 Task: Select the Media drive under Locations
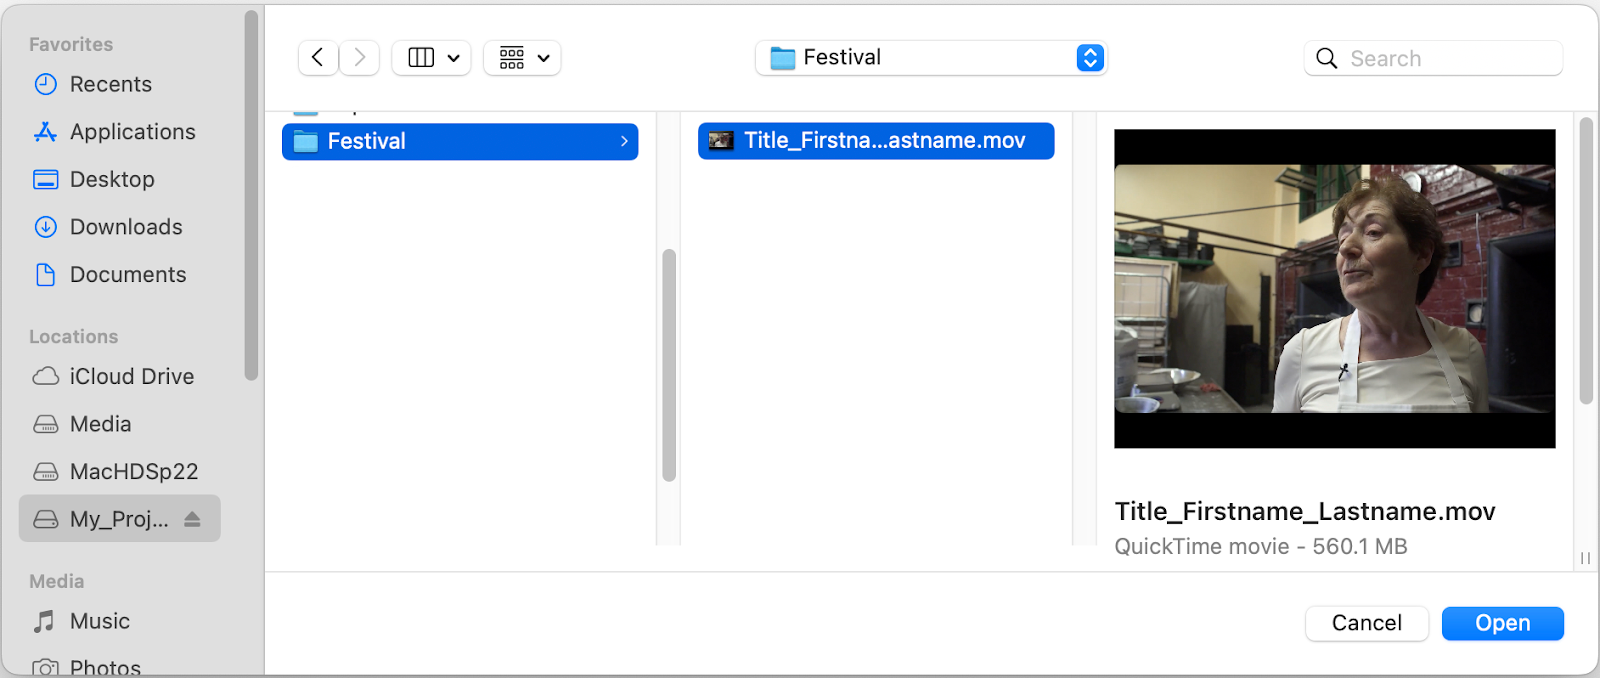coord(100,424)
